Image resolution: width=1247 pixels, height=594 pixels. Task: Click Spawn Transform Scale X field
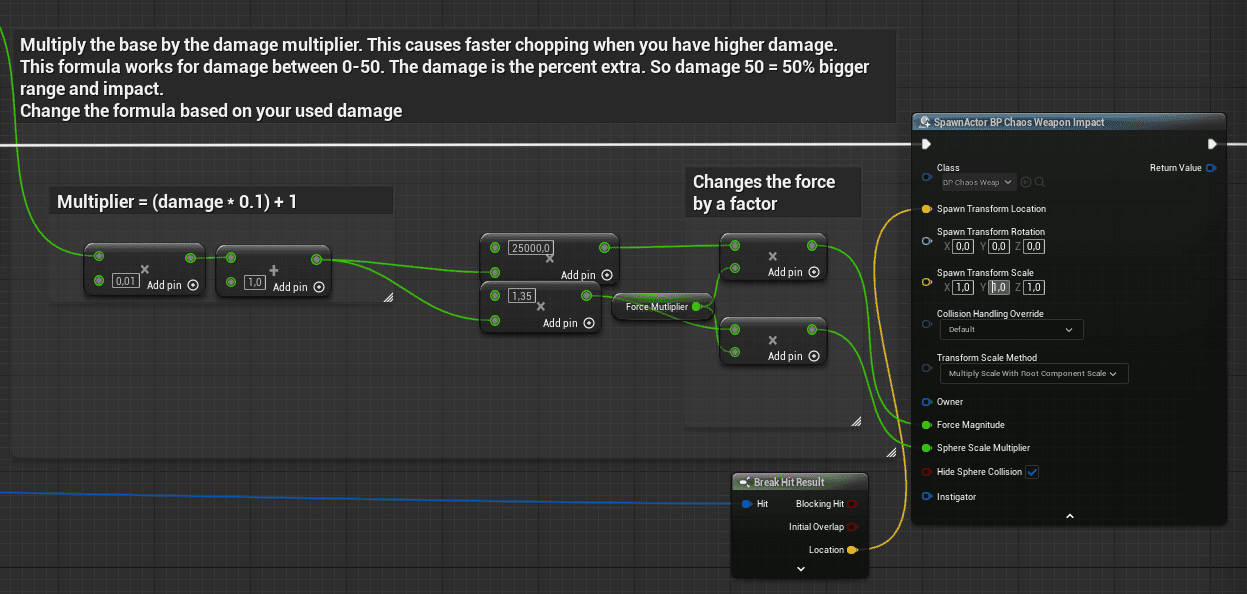coord(963,287)
